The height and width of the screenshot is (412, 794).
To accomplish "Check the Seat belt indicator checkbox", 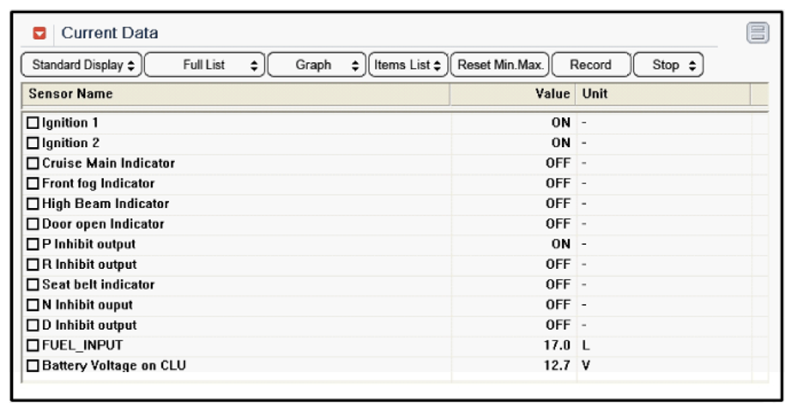I will [33, 285].
